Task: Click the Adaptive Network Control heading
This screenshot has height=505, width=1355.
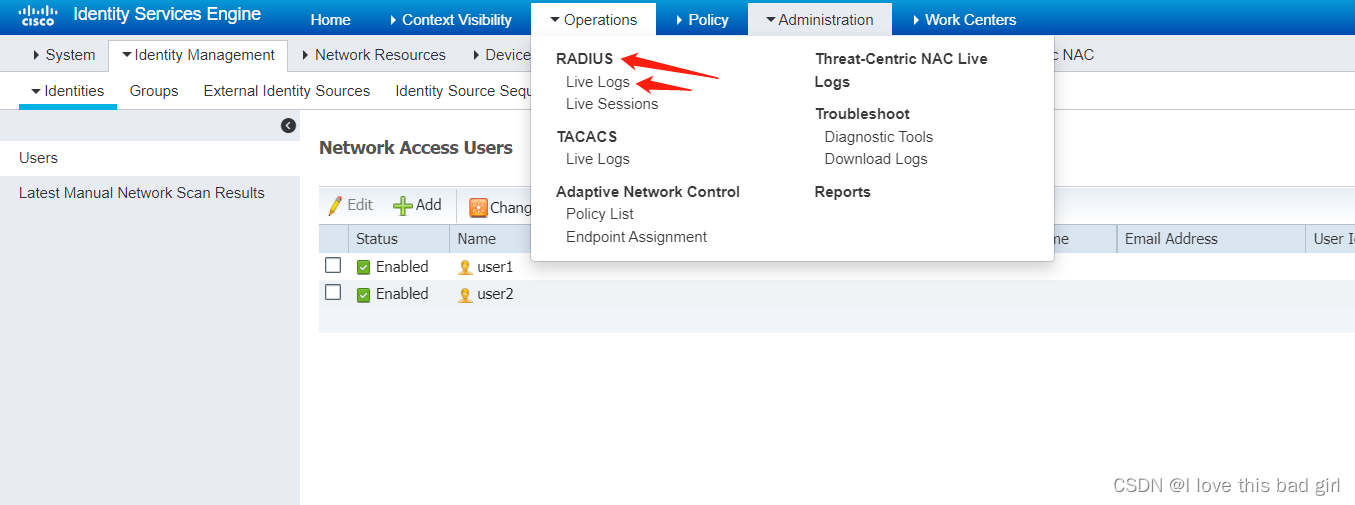Action: (x=648, y=192)
